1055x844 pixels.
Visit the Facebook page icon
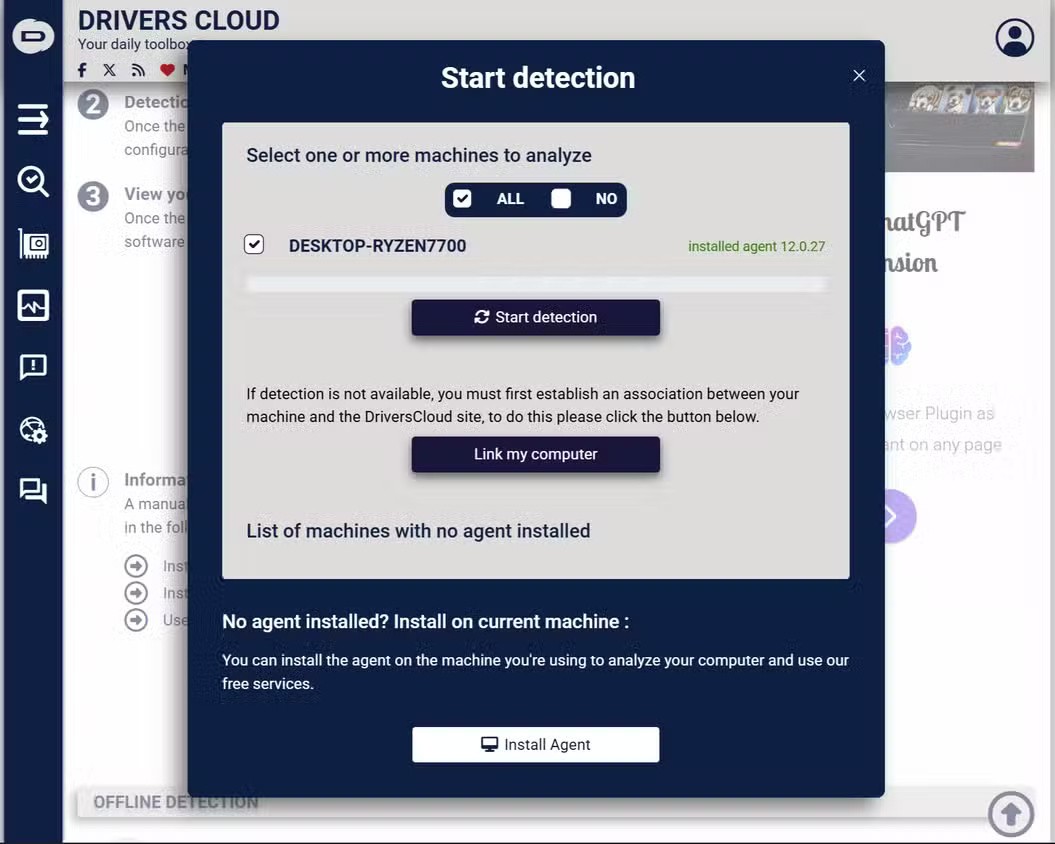pyautogui.click(x=82, y=70)
